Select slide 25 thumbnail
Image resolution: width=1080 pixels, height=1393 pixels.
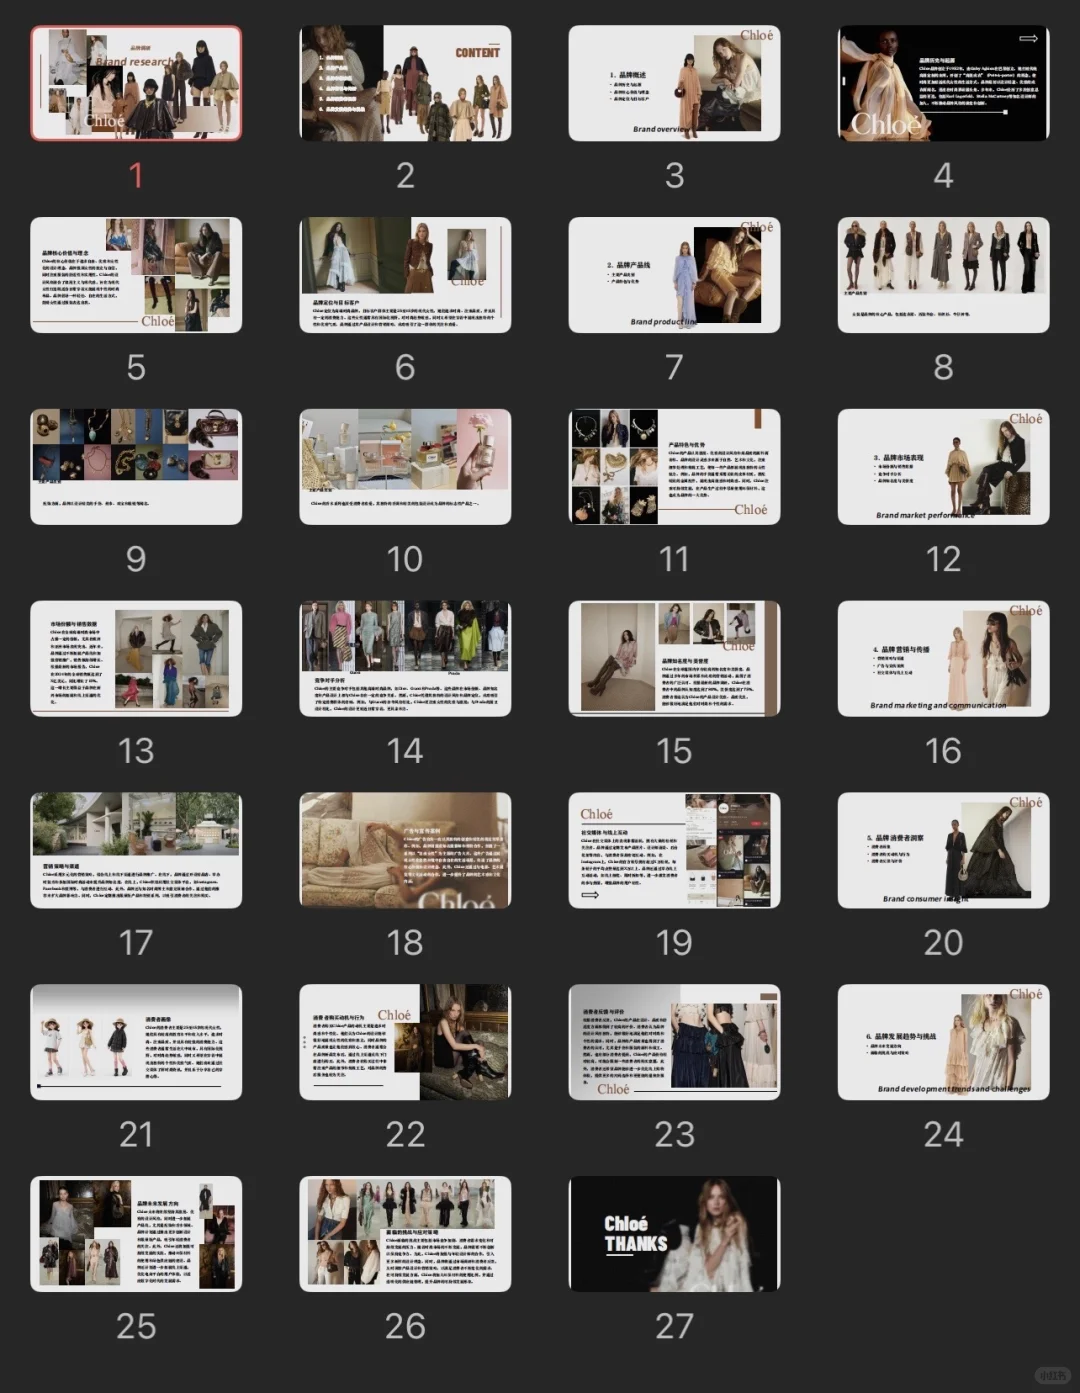[136, 1234]
